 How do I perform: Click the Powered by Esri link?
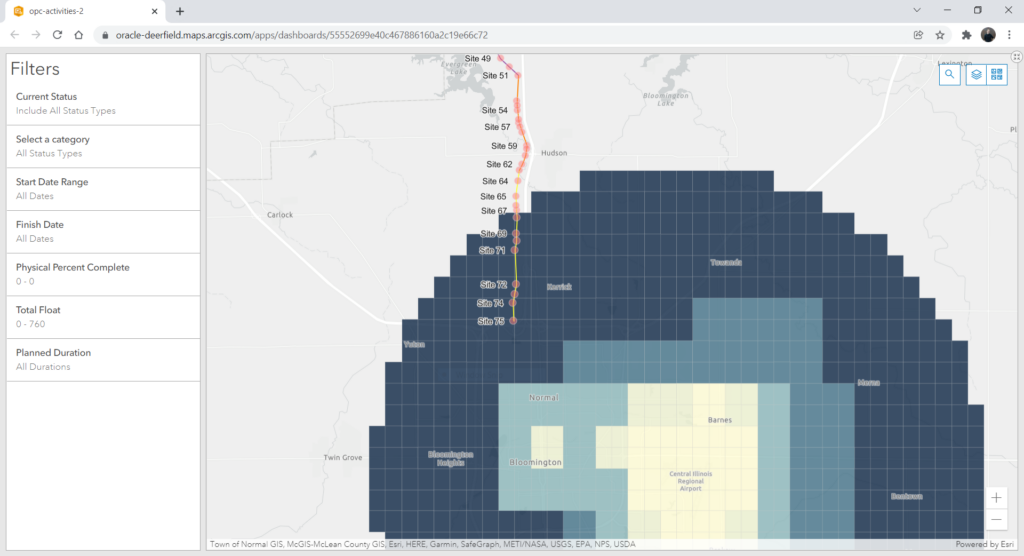click(984, 544)
